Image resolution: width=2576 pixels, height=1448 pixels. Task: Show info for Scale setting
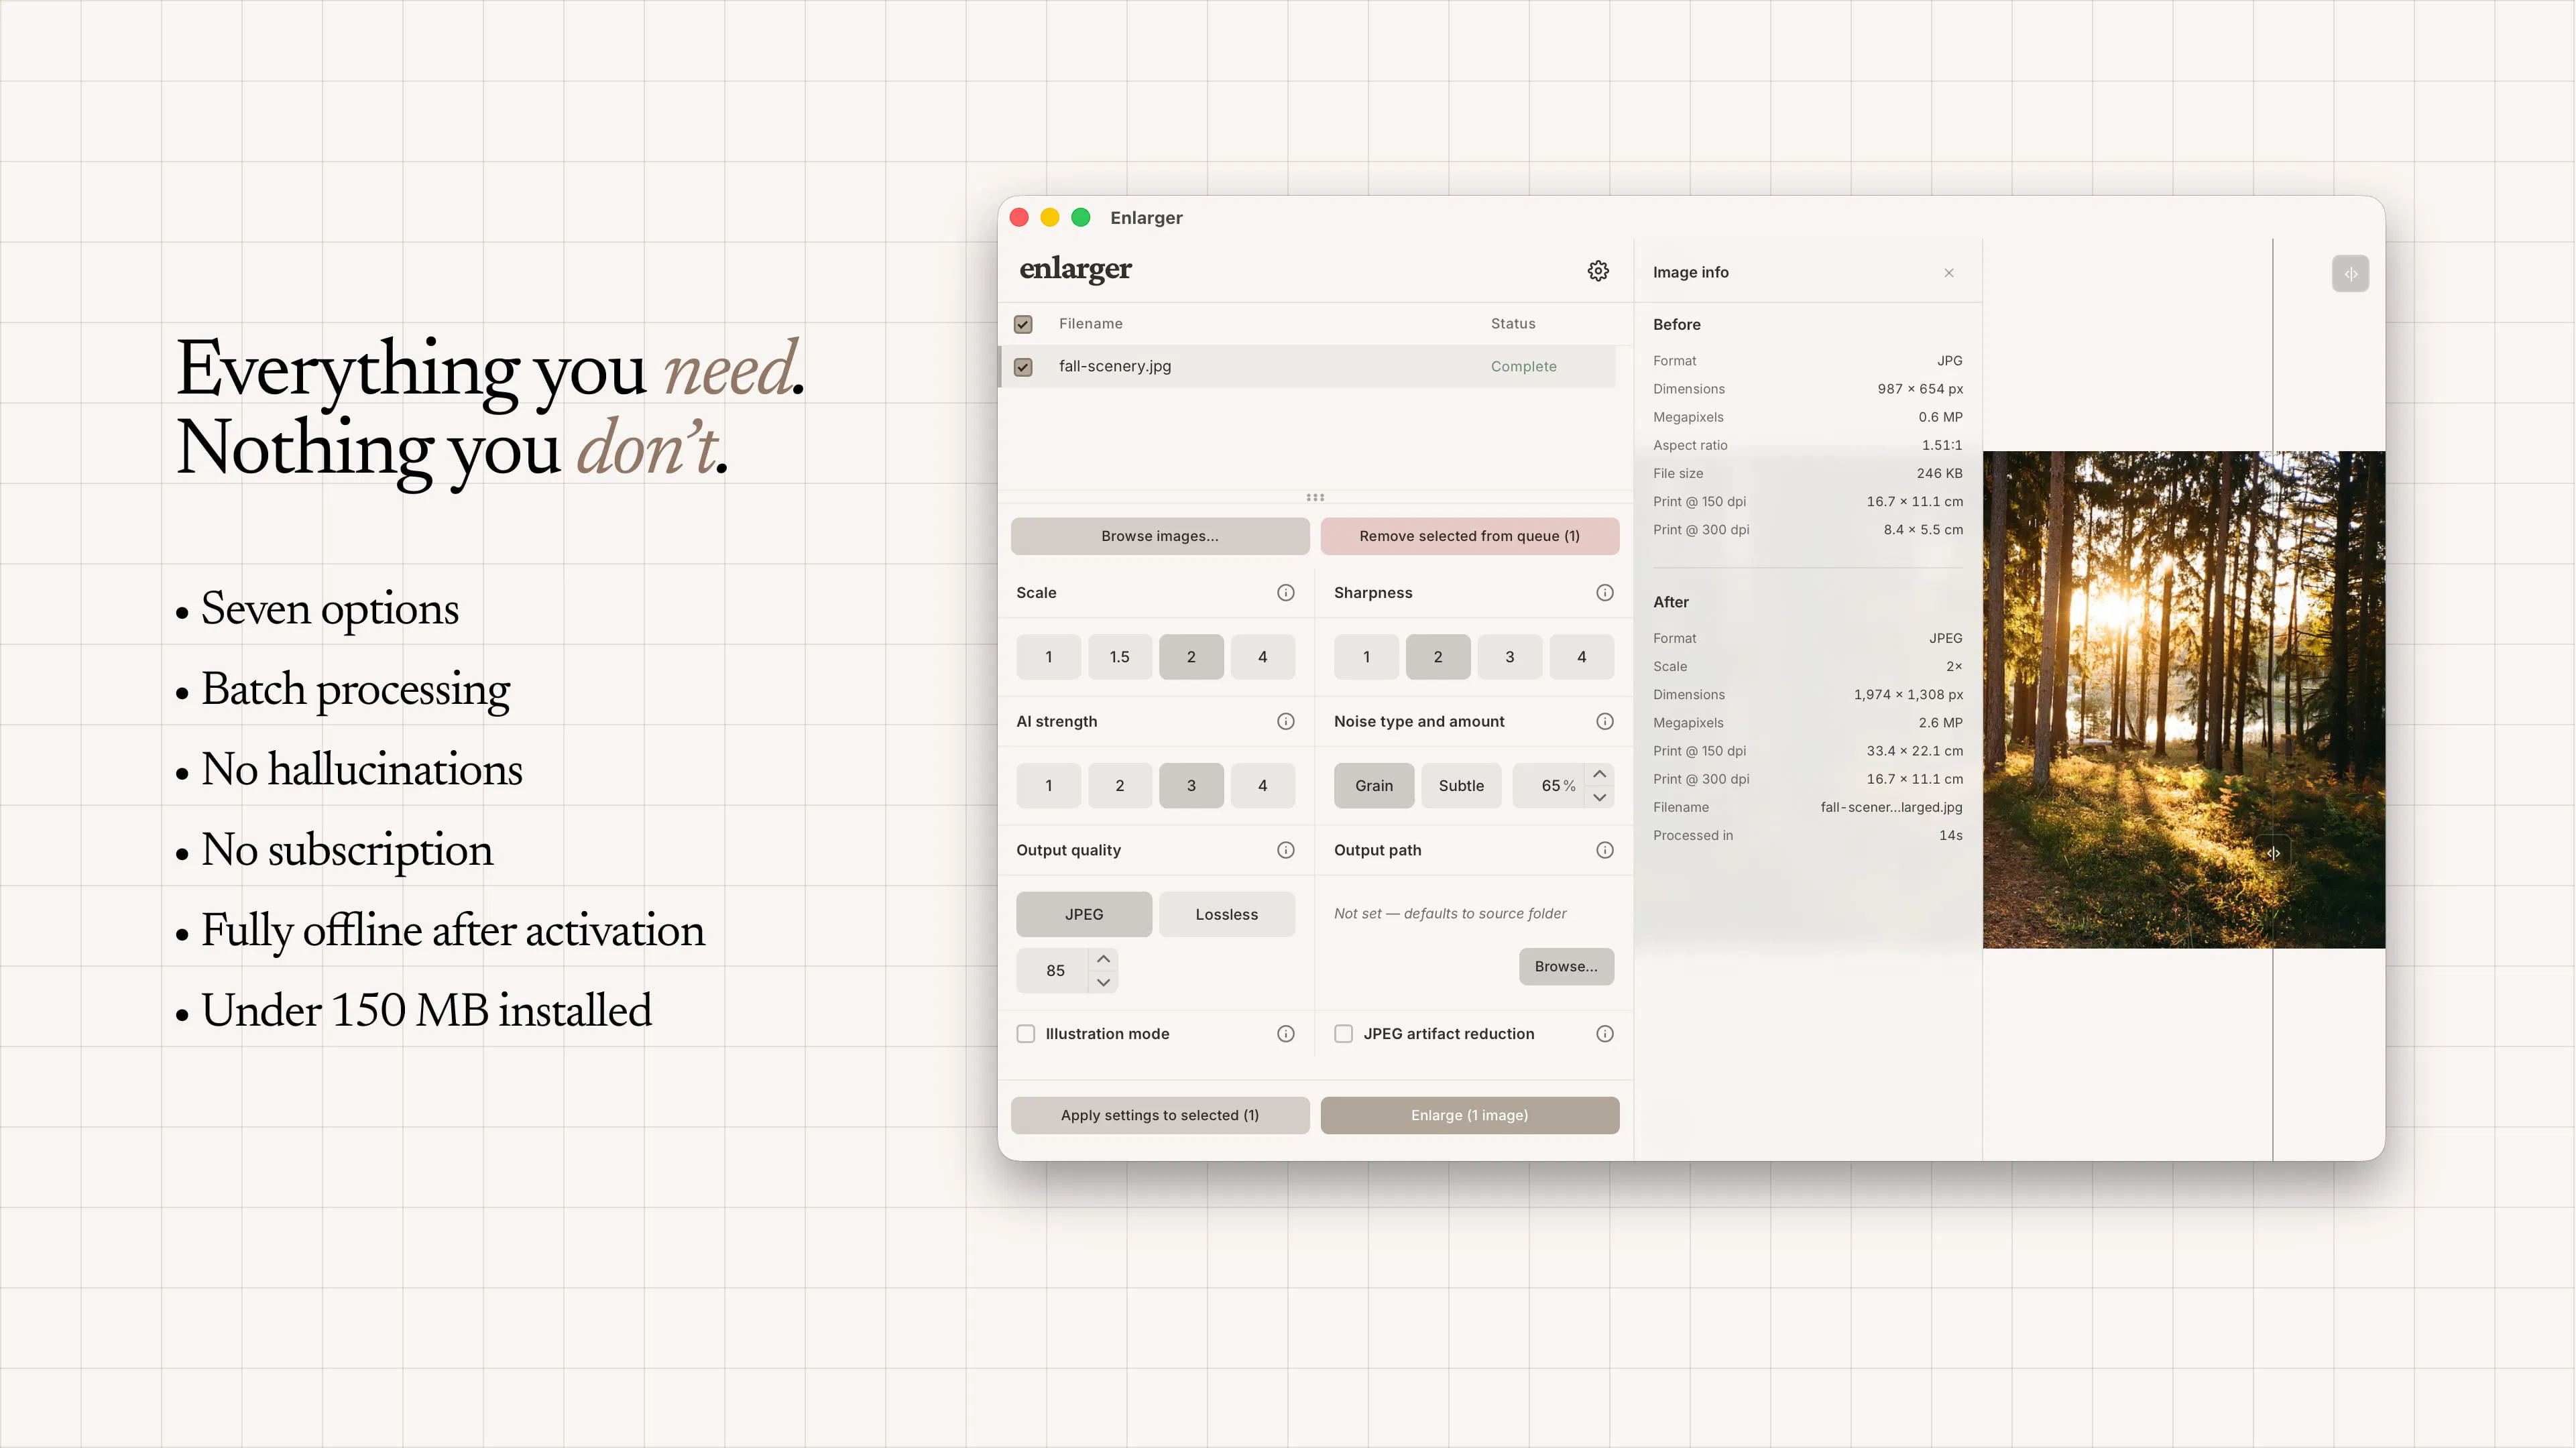pyautogui.click(x=1286, y=592)
